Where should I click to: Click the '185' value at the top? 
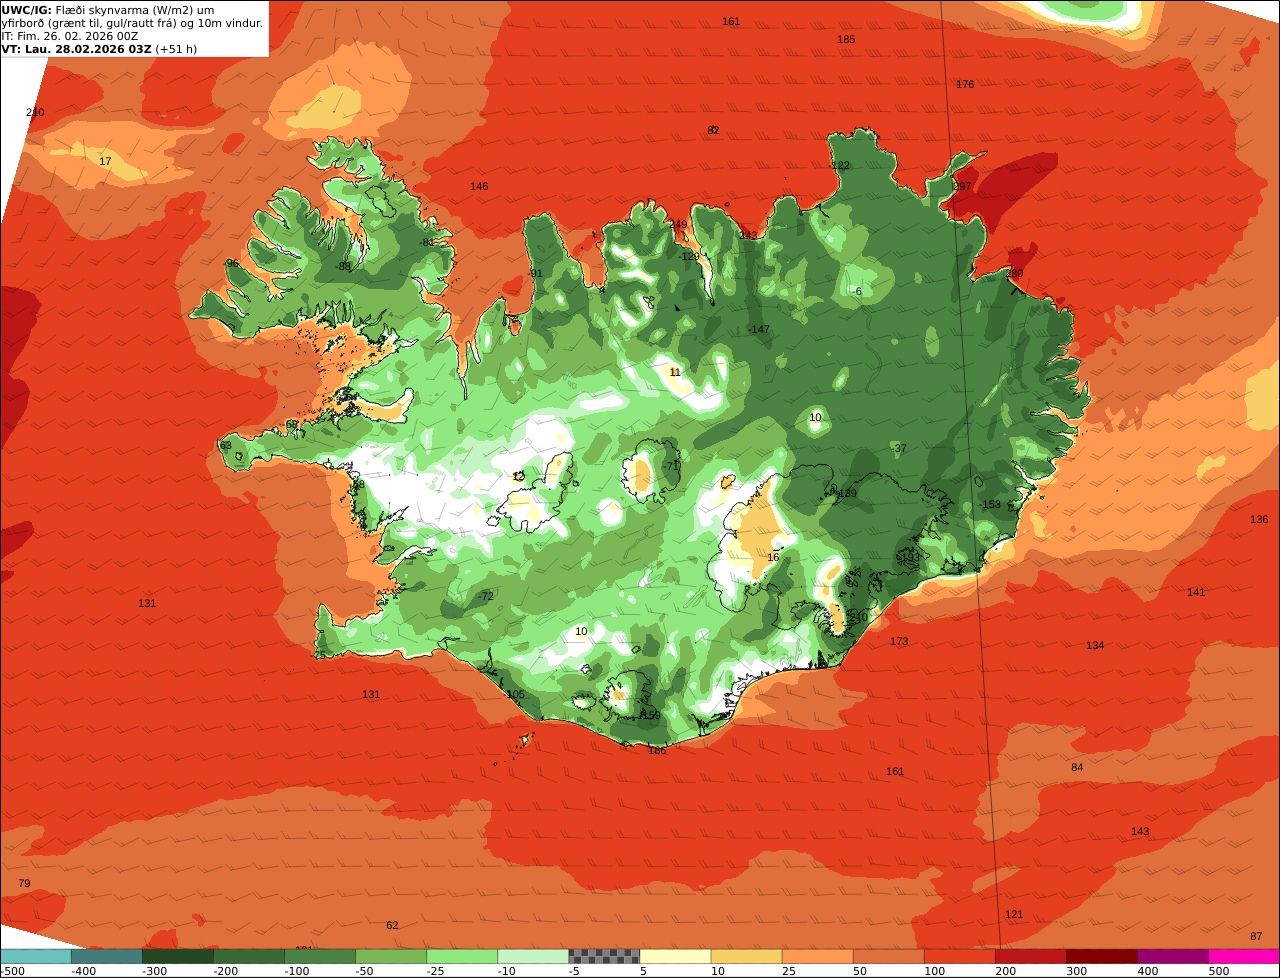[x=846, y=39]
